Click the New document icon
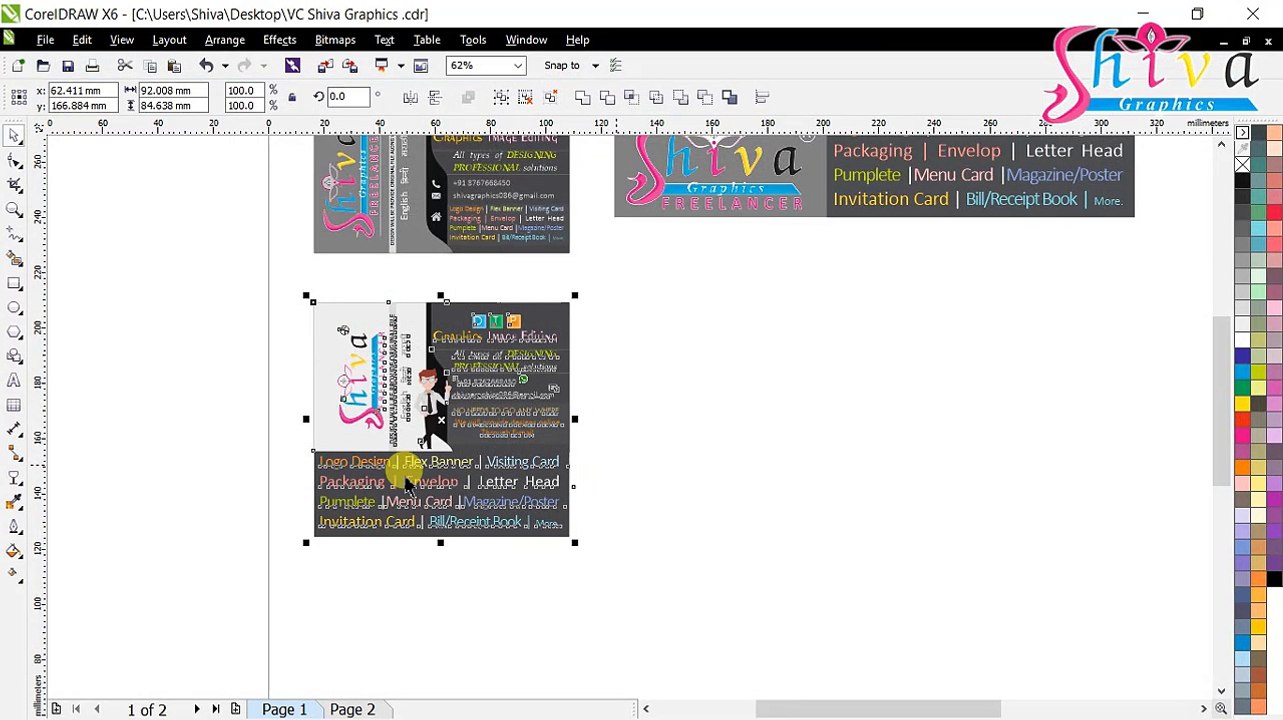Image resolution: width=1283 pixels, height=720 pixels. tap(18, 66)
